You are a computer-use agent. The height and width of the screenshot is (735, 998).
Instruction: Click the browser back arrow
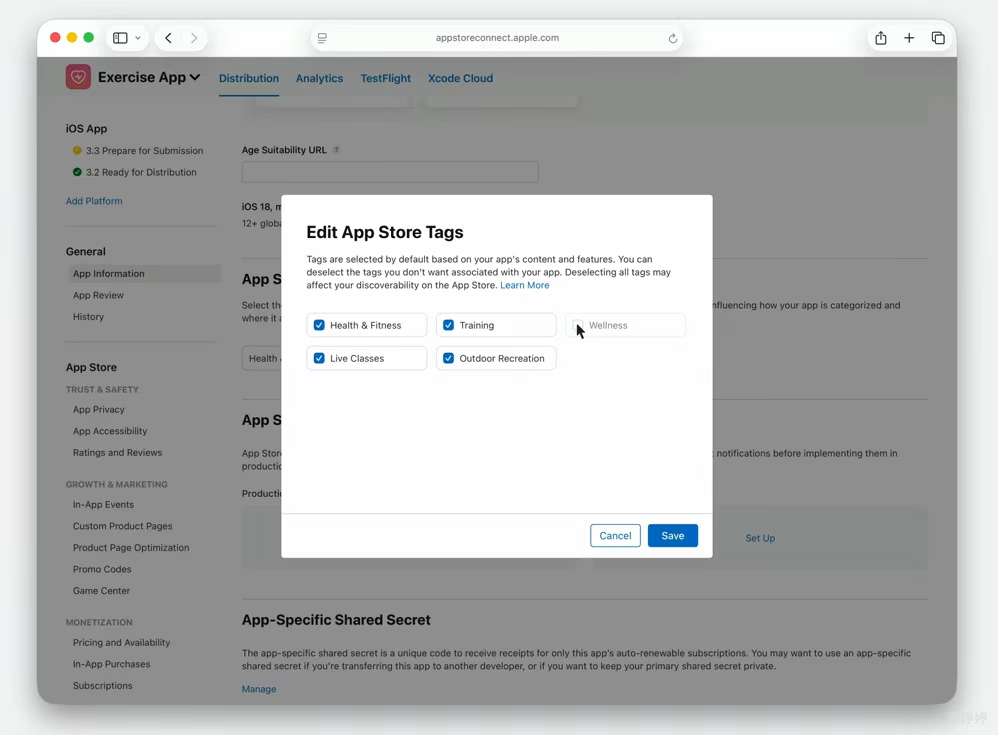pos(168,38)
